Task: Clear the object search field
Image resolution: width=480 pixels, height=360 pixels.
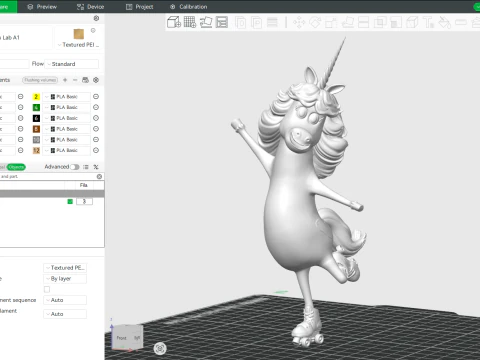Action: coord(99,176)
